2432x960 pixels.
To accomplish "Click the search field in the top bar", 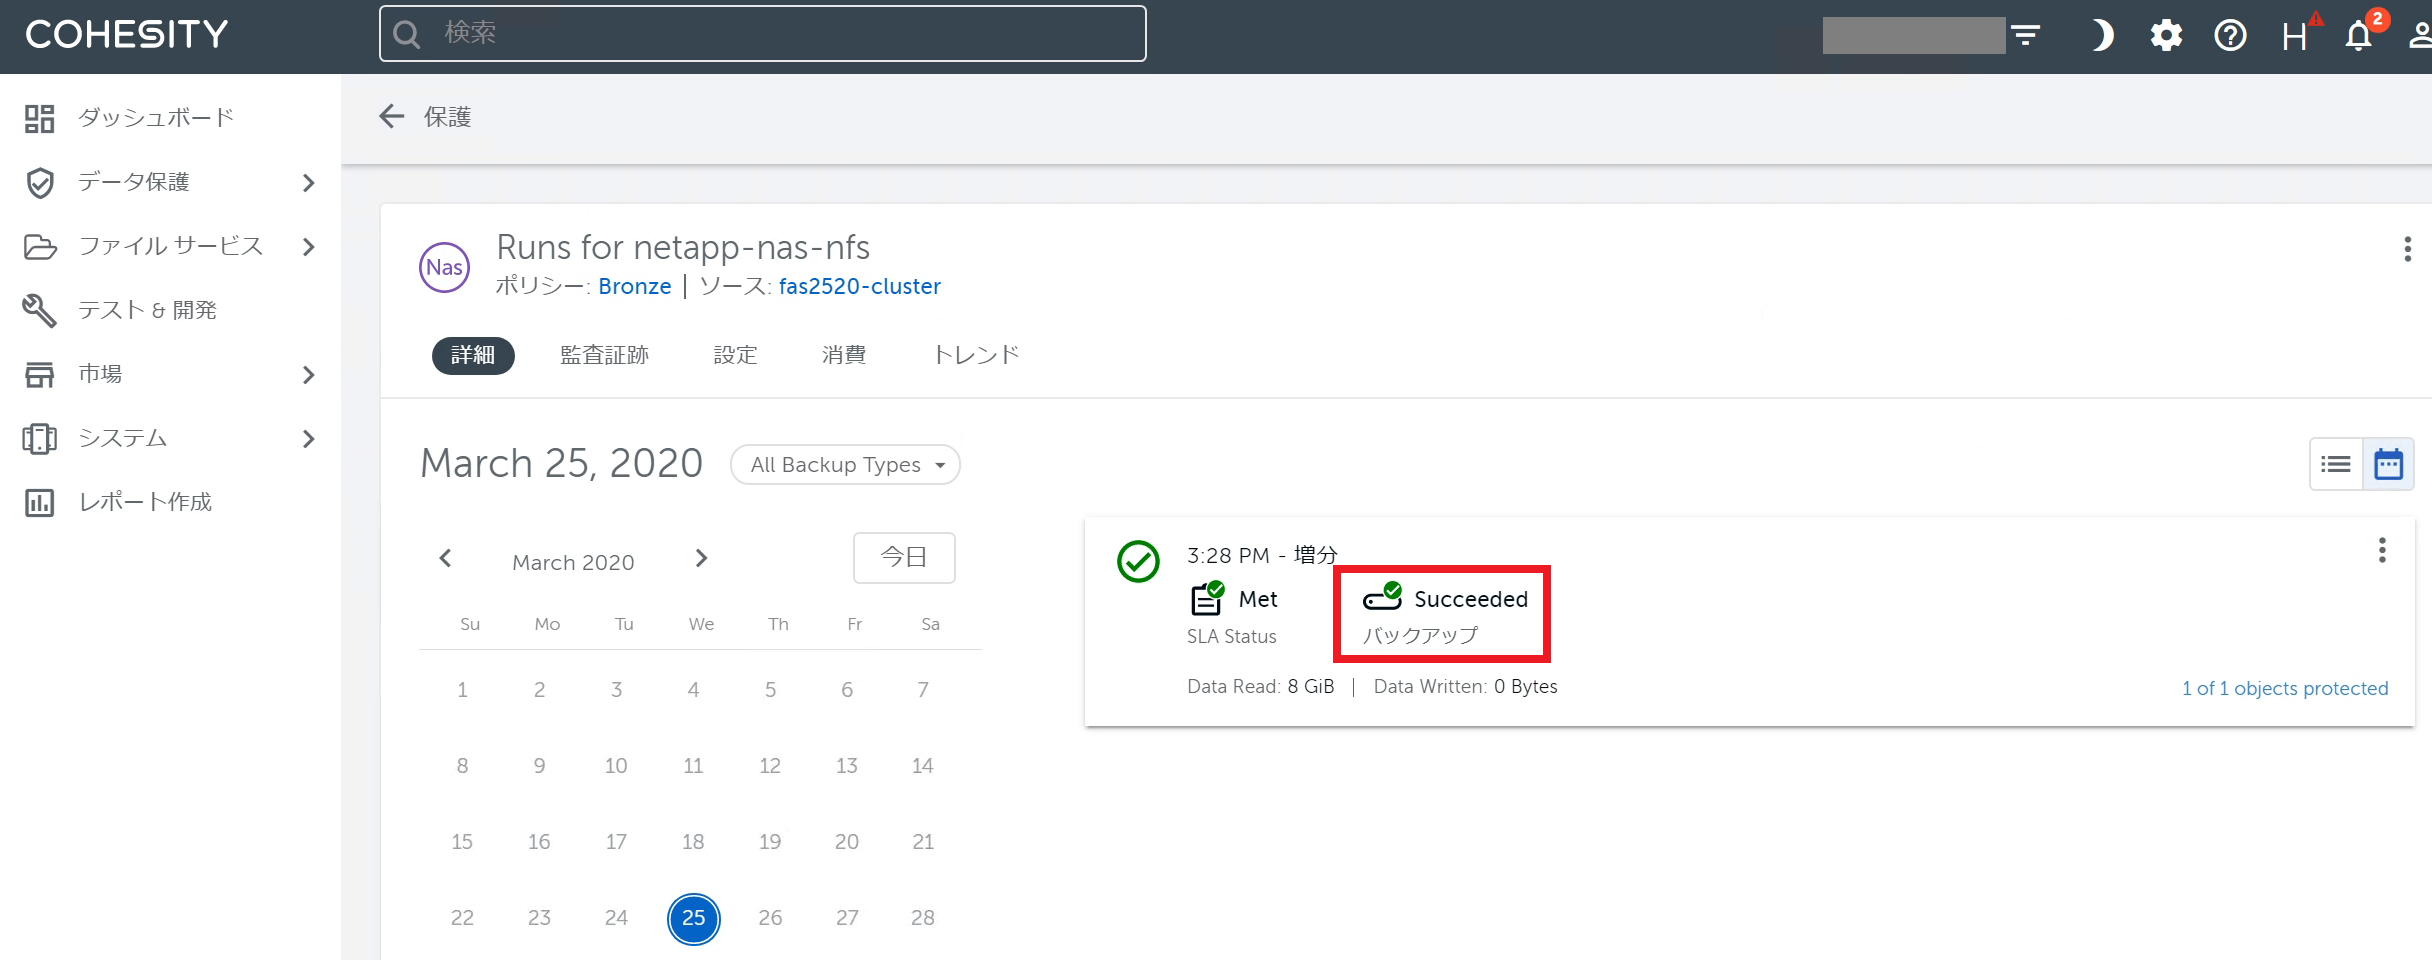I will point(762,34).
